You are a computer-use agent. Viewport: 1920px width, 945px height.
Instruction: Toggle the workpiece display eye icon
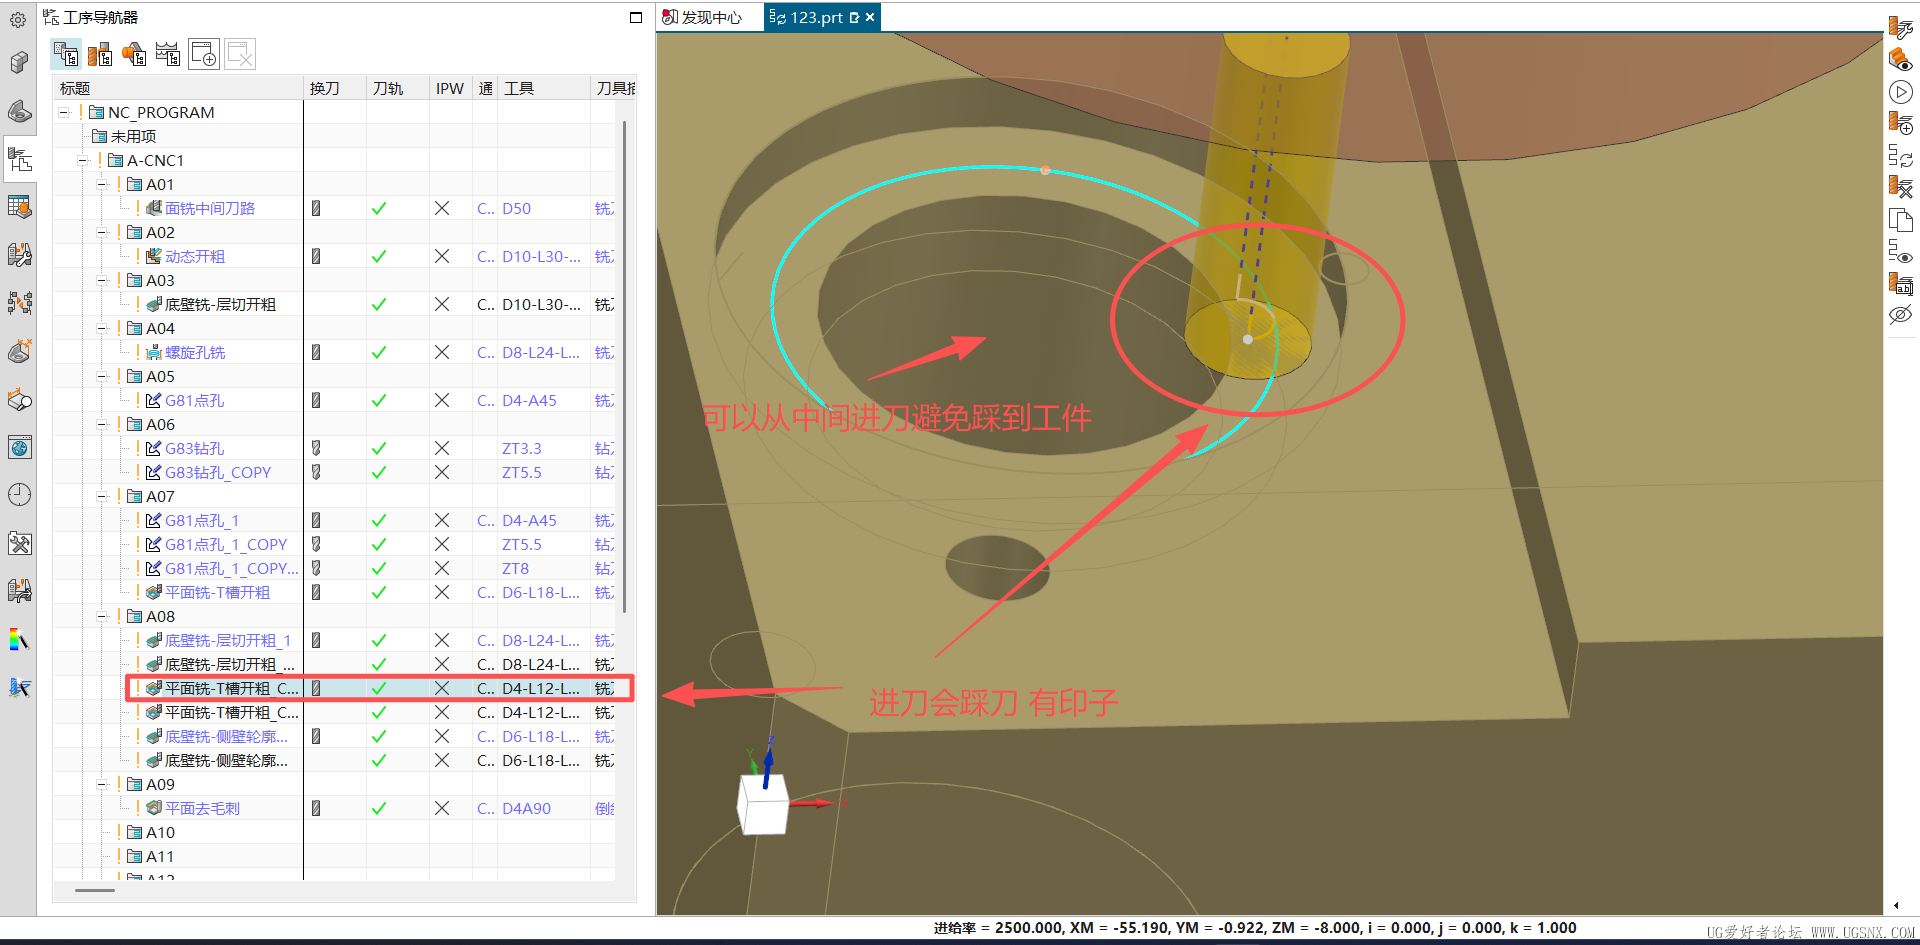[1900, 60]
